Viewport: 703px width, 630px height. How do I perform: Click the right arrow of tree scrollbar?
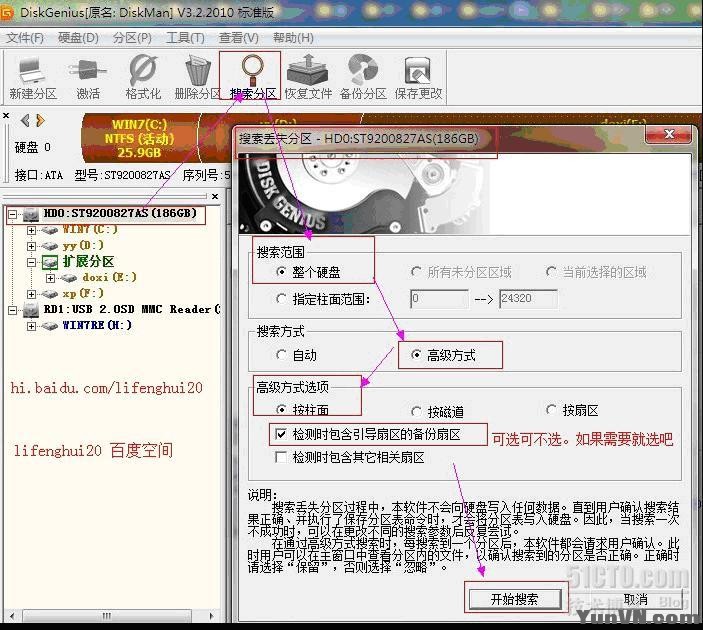pos(212,616)
